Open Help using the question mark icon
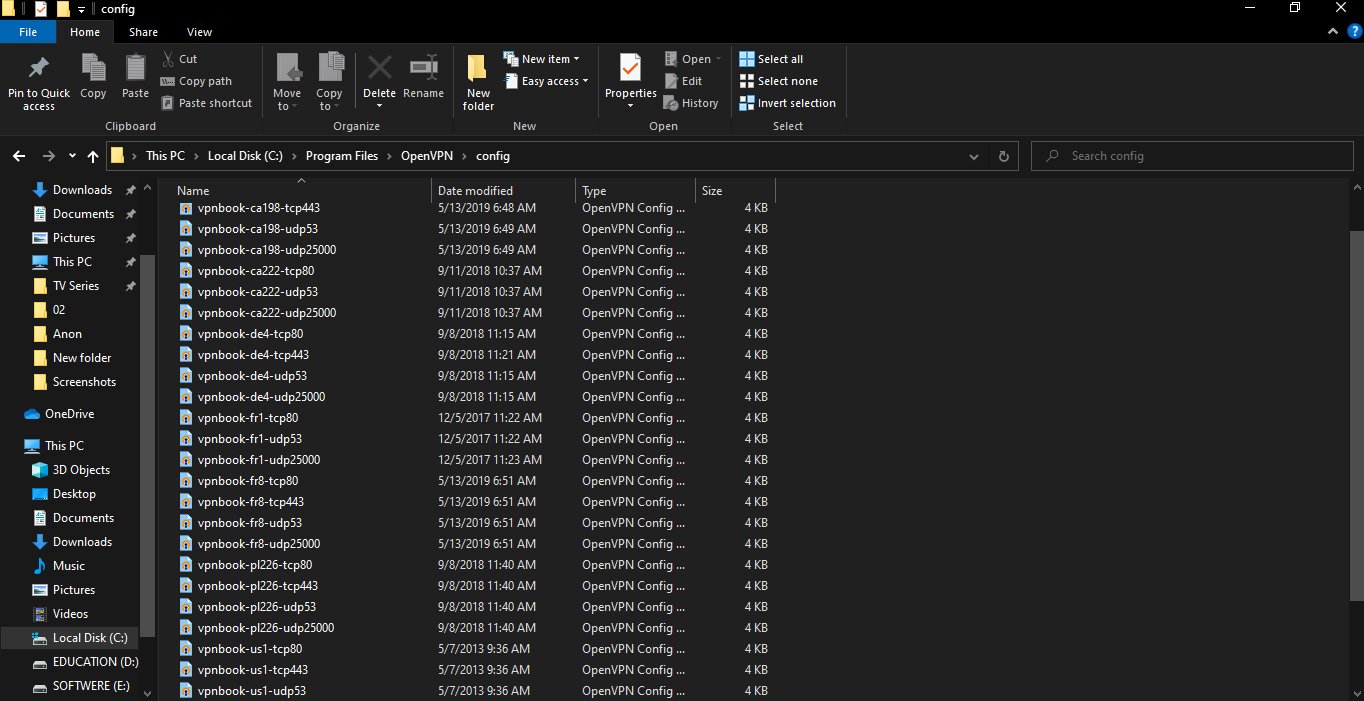Viewport: 1364px width, 701px height. (1355, 32)
